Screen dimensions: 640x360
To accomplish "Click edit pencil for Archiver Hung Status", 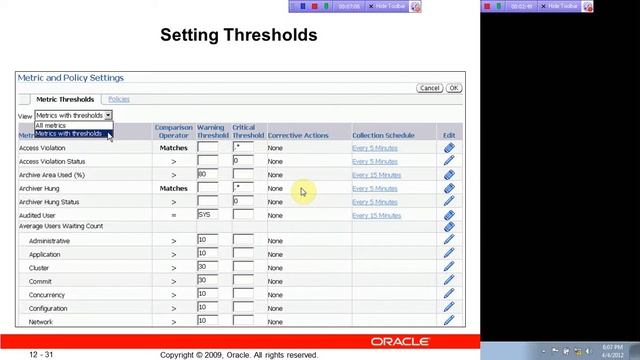I will point(449,201).
